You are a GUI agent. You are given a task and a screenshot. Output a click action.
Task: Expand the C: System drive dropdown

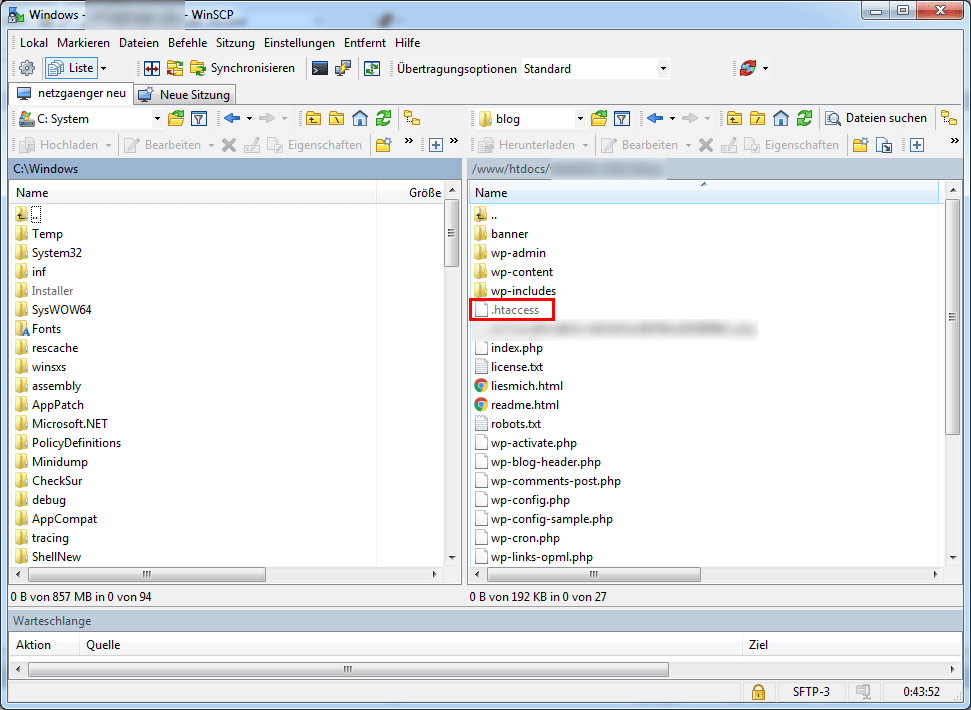tap(157, 119)
